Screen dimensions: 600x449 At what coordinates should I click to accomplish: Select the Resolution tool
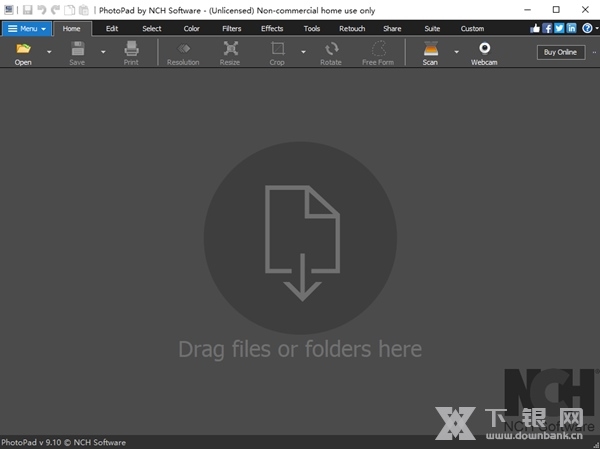183,53
